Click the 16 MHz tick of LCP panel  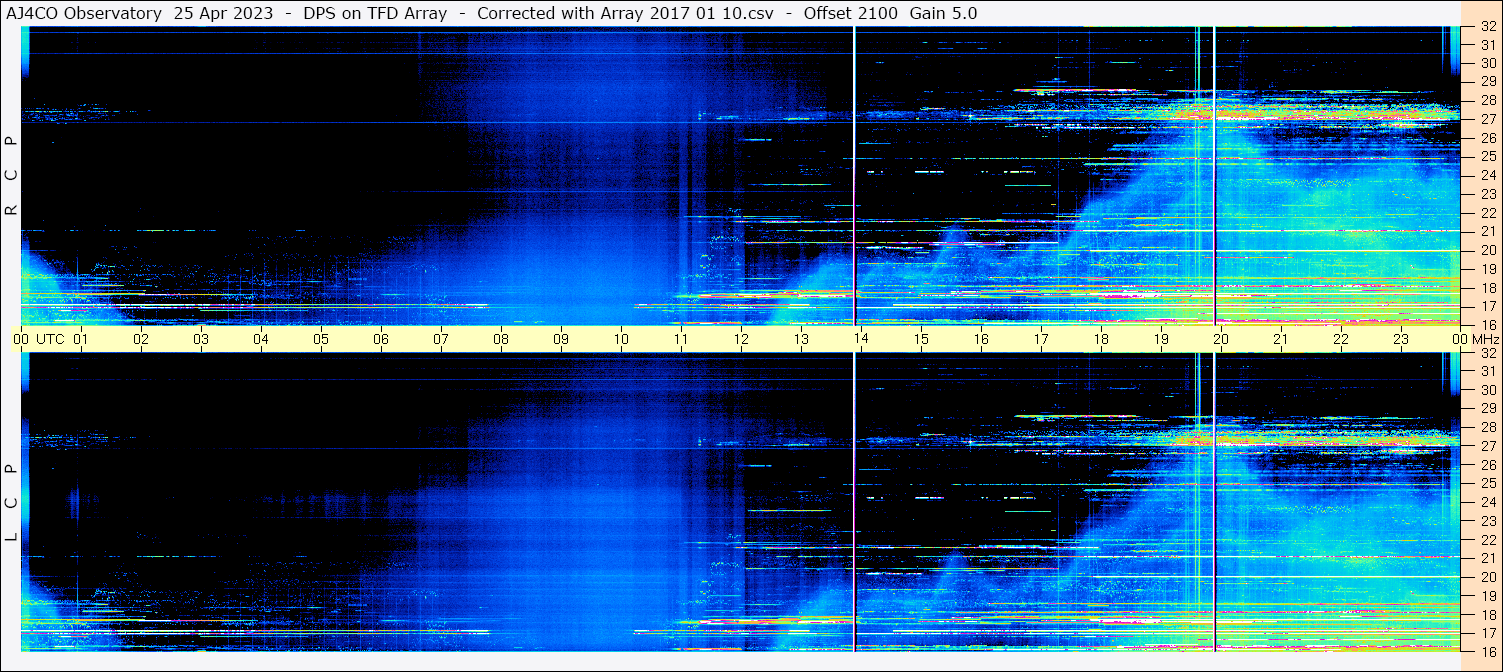tap(1488, 651)
